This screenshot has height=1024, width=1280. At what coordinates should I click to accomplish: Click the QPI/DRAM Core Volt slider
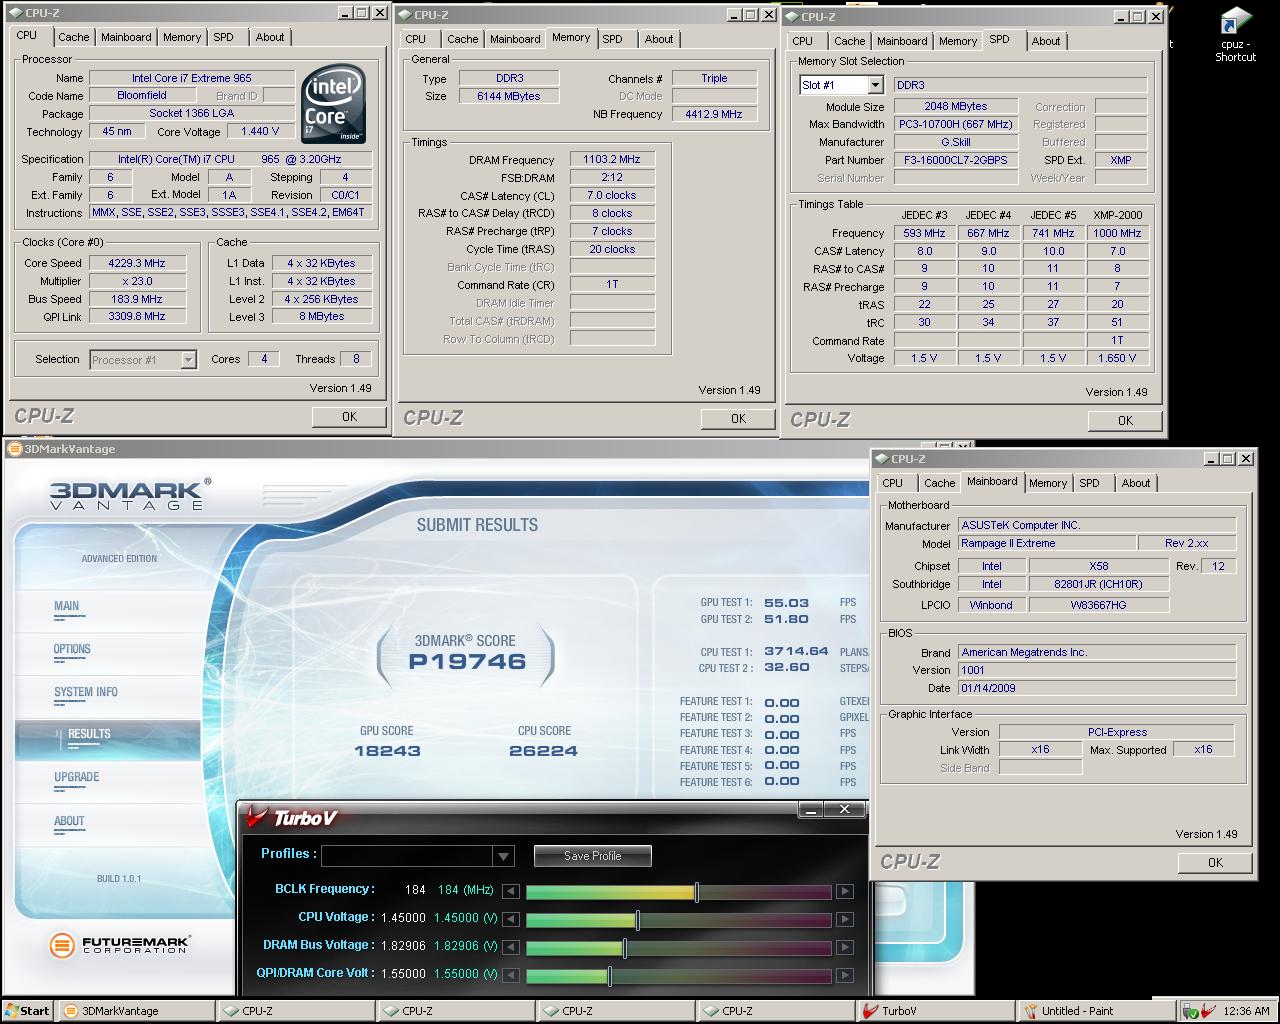click(x=679, y=975)
